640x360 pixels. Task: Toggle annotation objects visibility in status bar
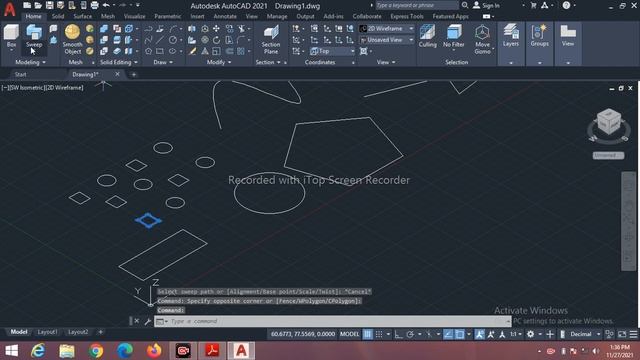click(x=480, y=334)
